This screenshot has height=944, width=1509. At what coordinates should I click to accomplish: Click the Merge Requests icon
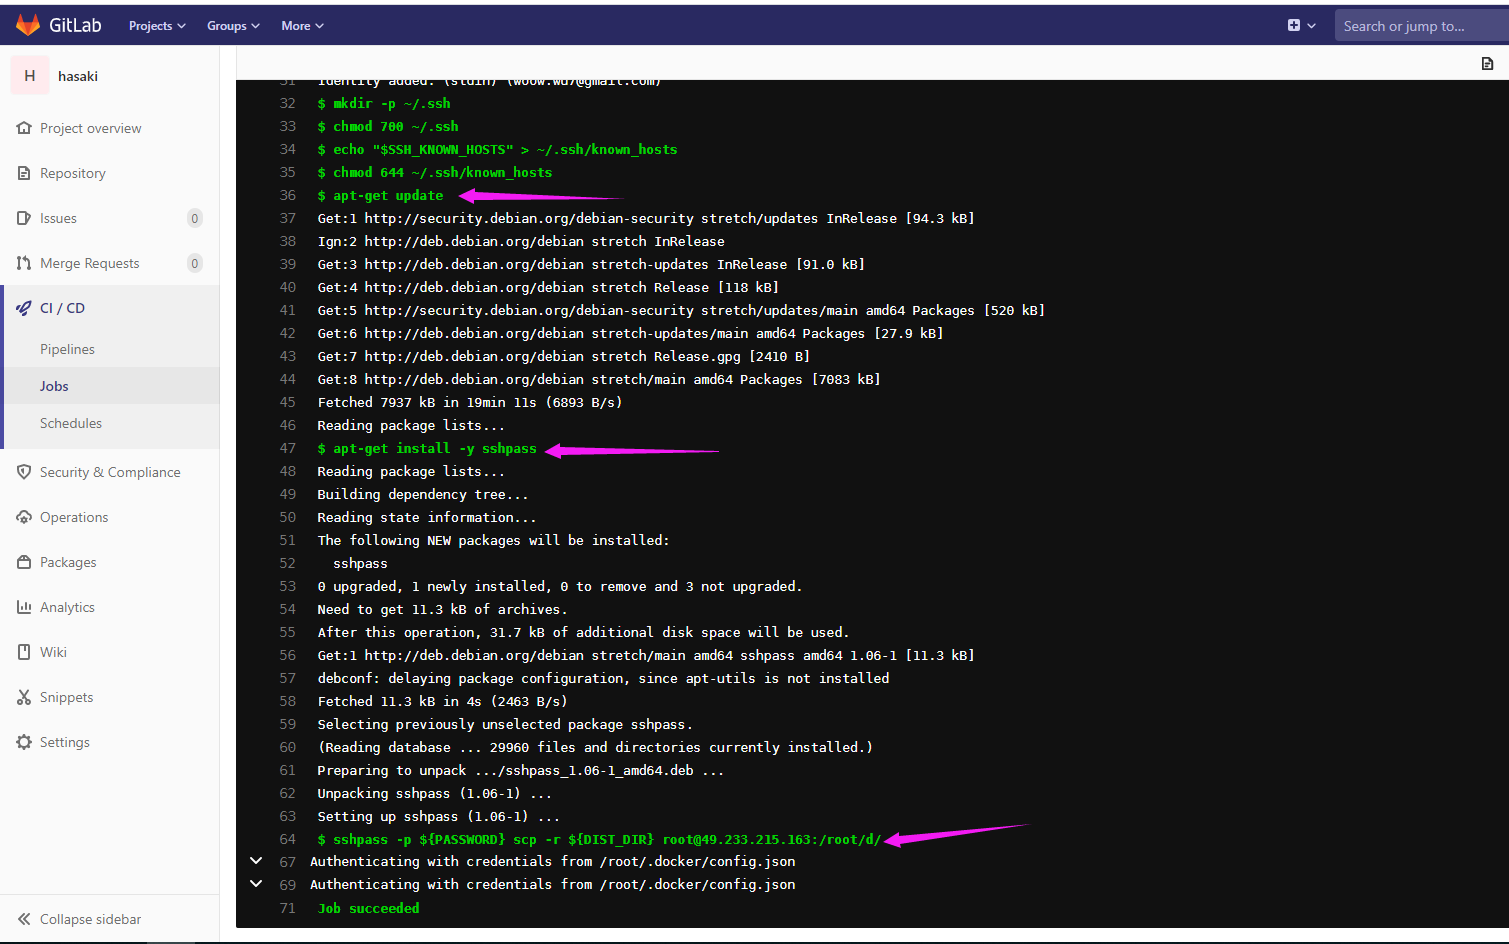[24, 263]
